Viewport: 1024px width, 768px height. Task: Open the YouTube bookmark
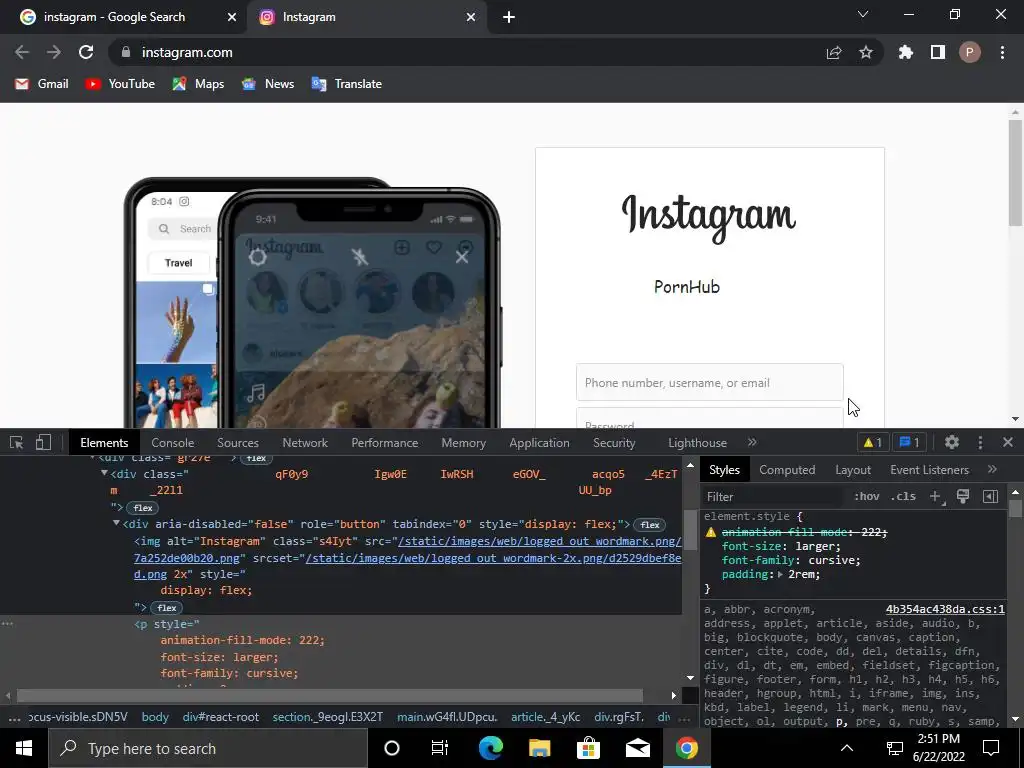(120, 84)
